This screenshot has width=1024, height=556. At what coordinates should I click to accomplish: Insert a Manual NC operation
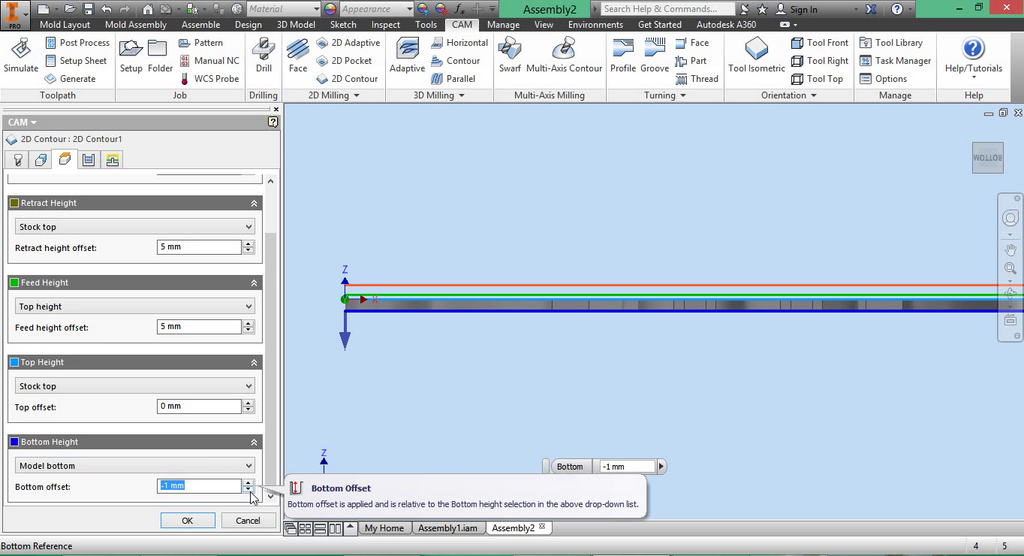tap(209, 61)
